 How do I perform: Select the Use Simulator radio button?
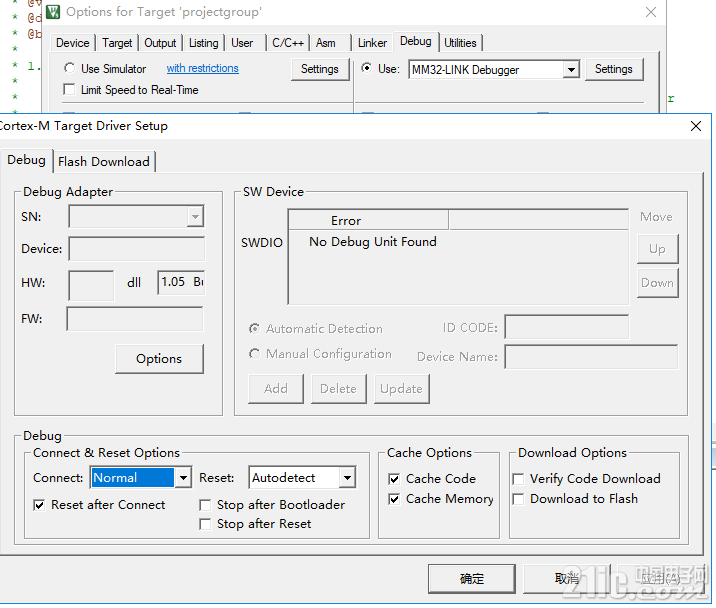click(x=69, y=68)
